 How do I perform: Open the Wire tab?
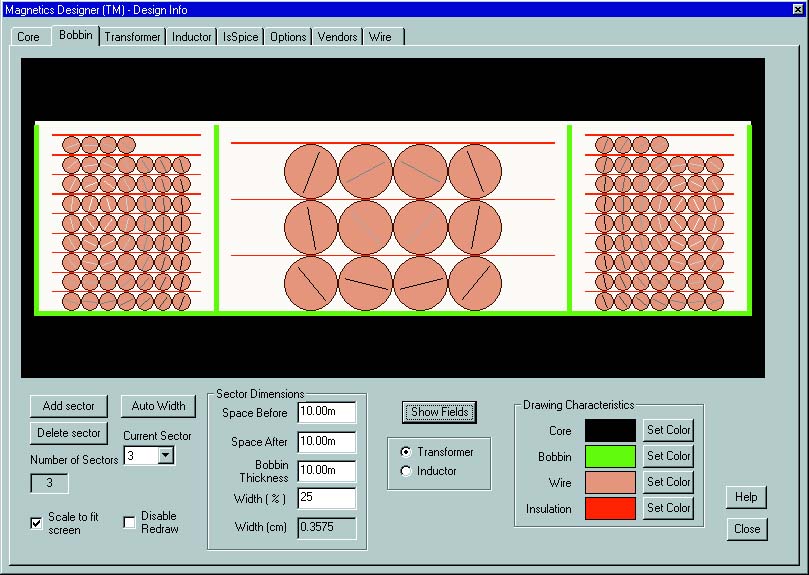(380, 37)
